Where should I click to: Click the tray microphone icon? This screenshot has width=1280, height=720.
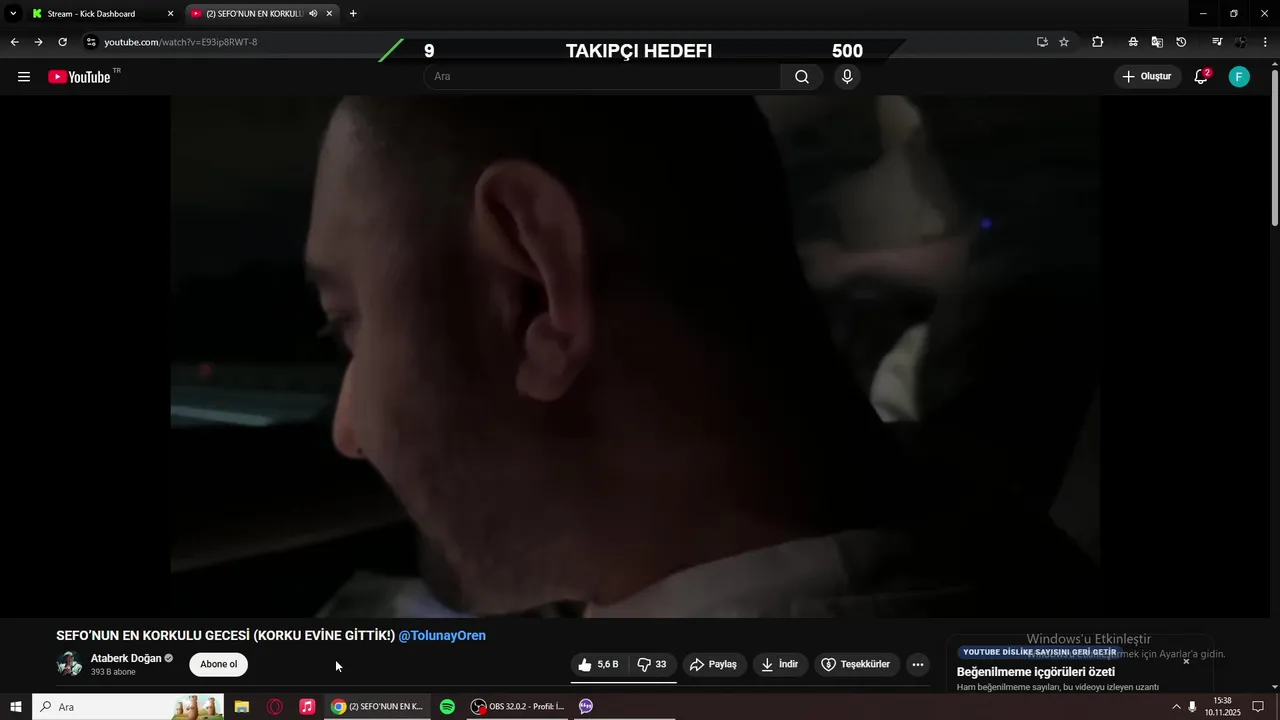click(x=1192, y=706)
